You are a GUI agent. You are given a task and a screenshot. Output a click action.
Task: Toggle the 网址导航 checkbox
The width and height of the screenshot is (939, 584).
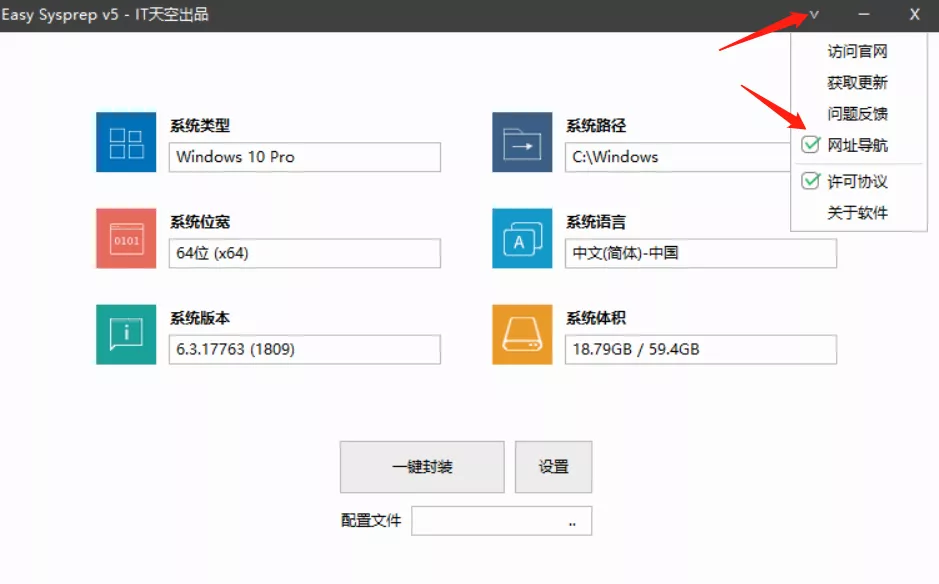(x=811, y=146)
